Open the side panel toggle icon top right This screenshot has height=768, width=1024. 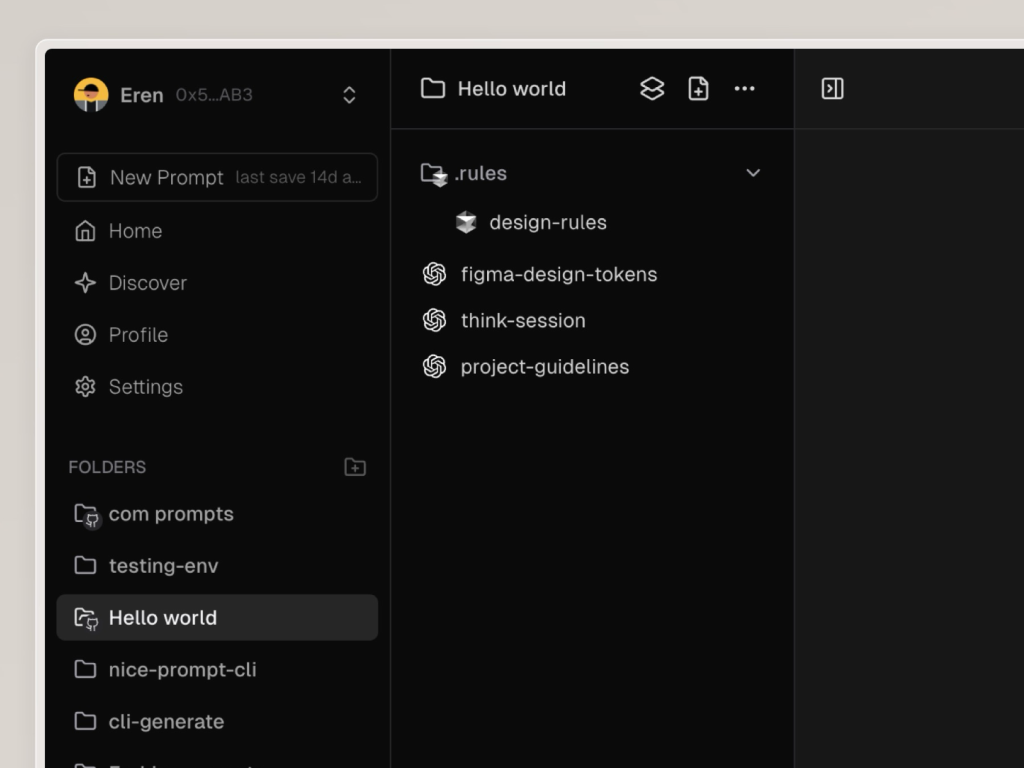pyautogui.click(x=833, y=88)
